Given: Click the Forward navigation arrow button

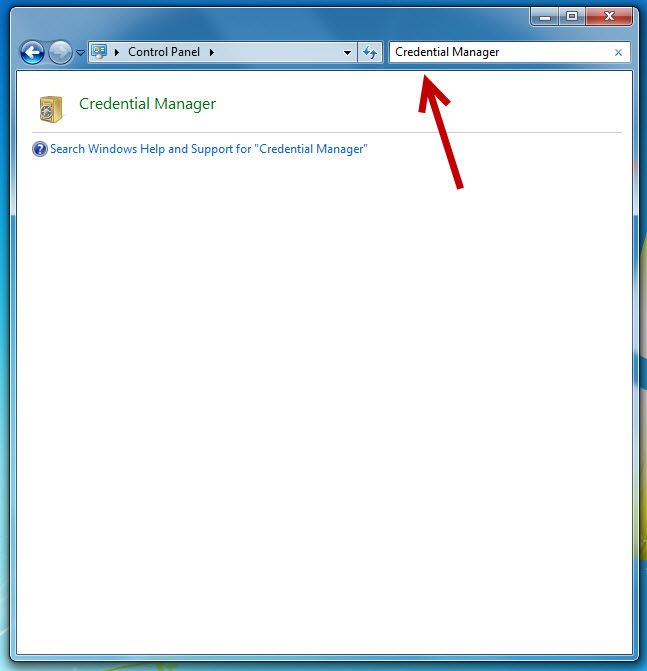Looking at the screenshot, I should click(x=60, y=53).
